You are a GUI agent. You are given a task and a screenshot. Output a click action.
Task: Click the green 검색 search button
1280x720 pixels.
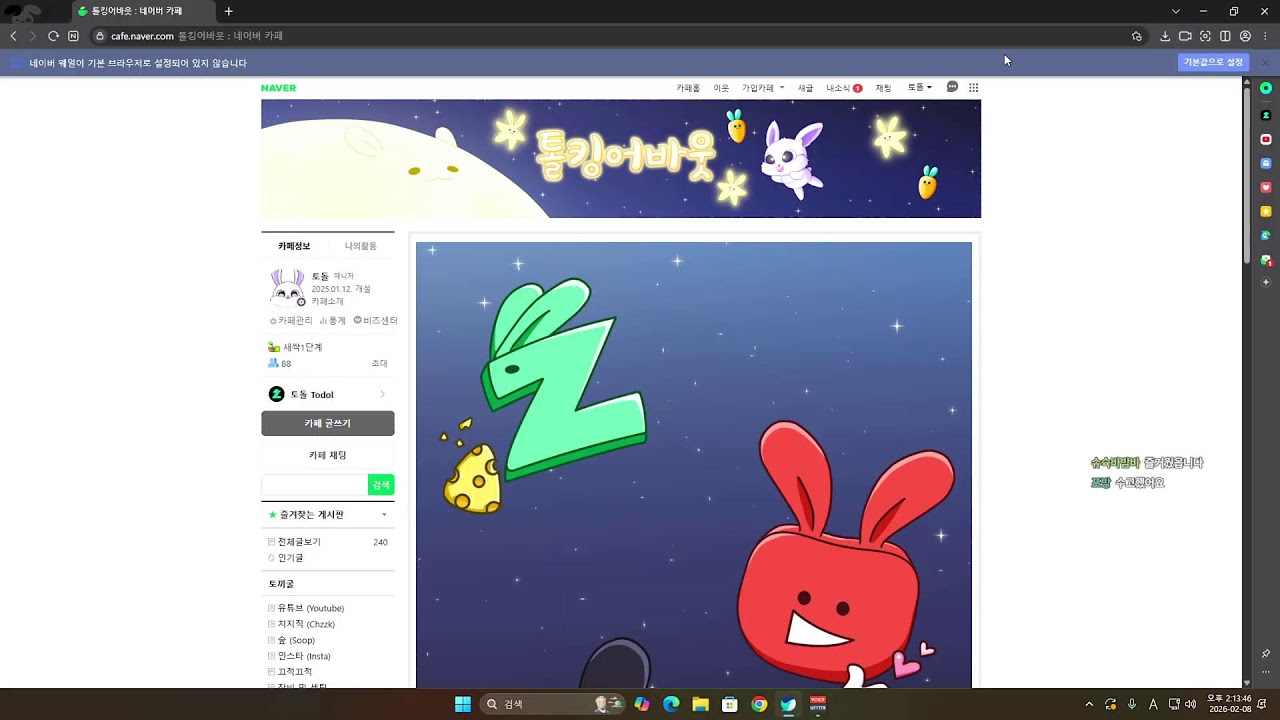381,485
